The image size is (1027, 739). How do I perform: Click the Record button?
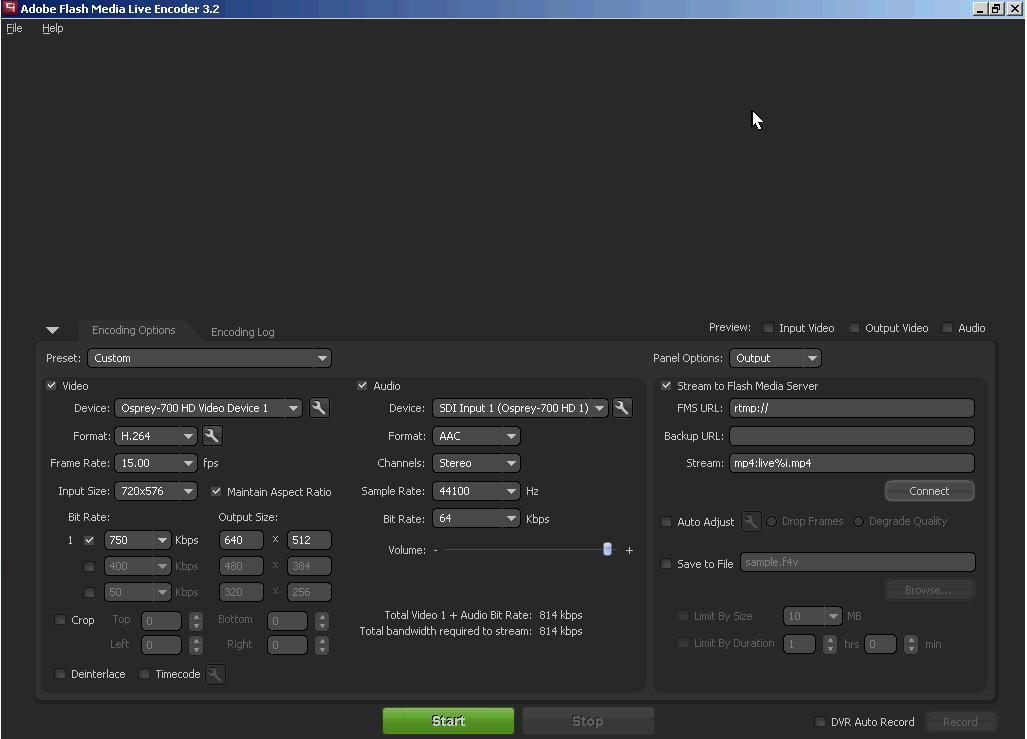(x=960, y=721)
